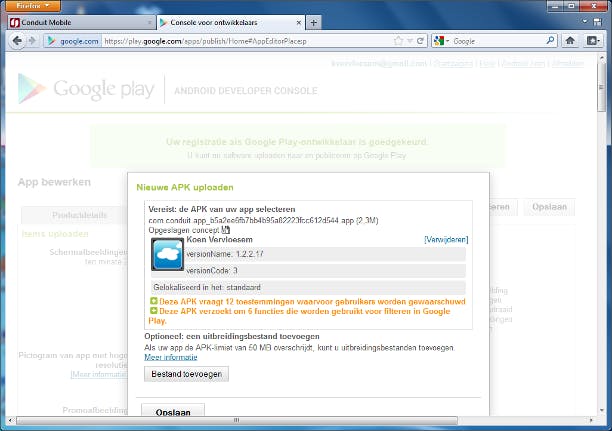The height and width of the screenshot is (431, 612).
Task: Select the Console voor ontwikkelaars tab
Action: click(x=231, y=23)
